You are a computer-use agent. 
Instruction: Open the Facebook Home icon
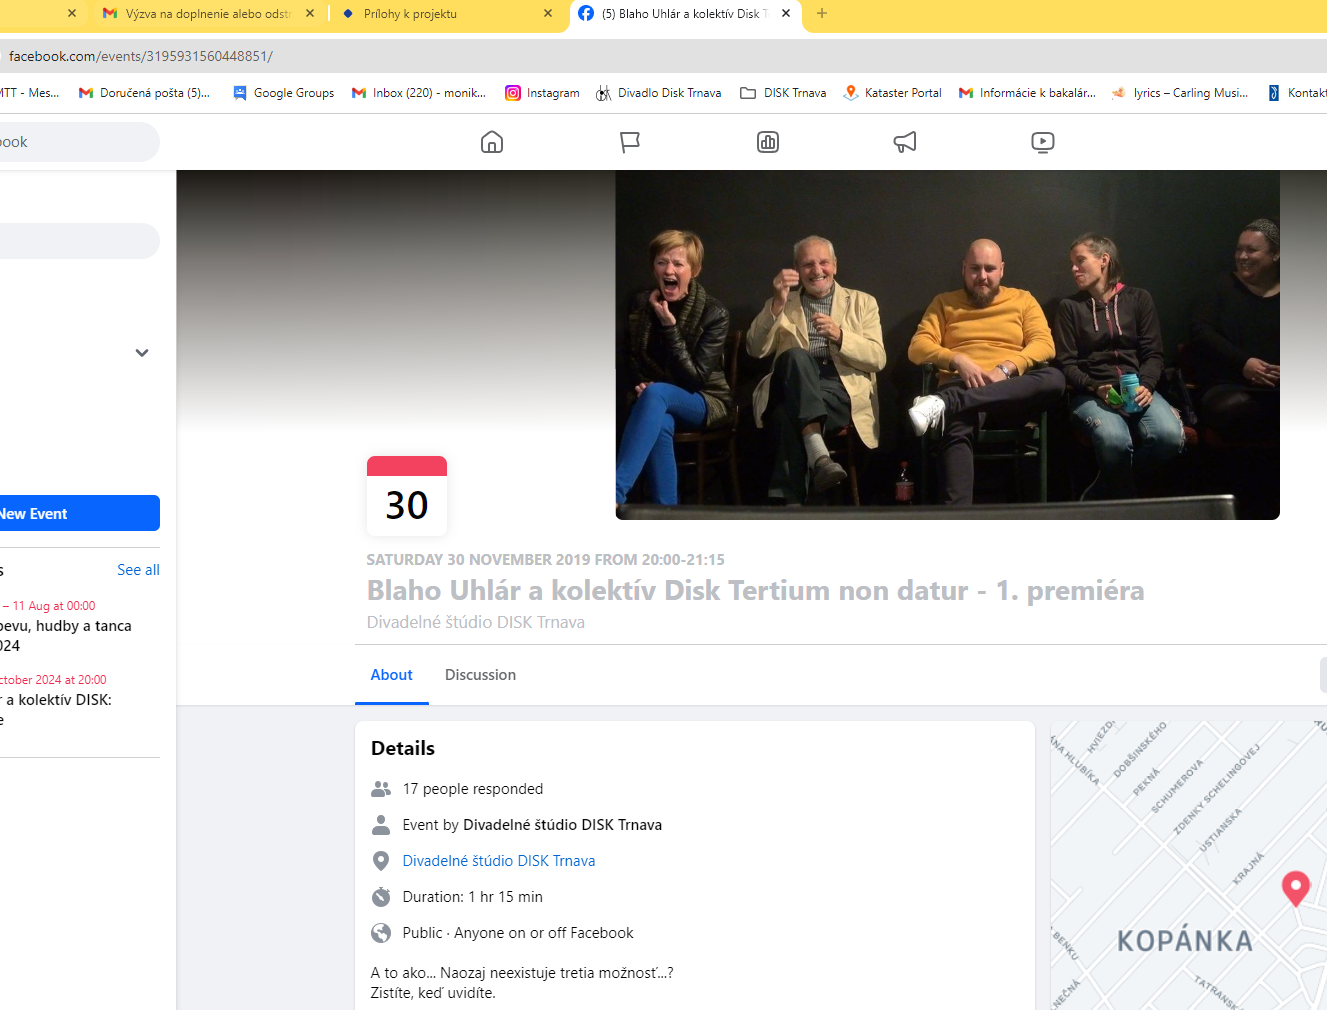(492, 142)
